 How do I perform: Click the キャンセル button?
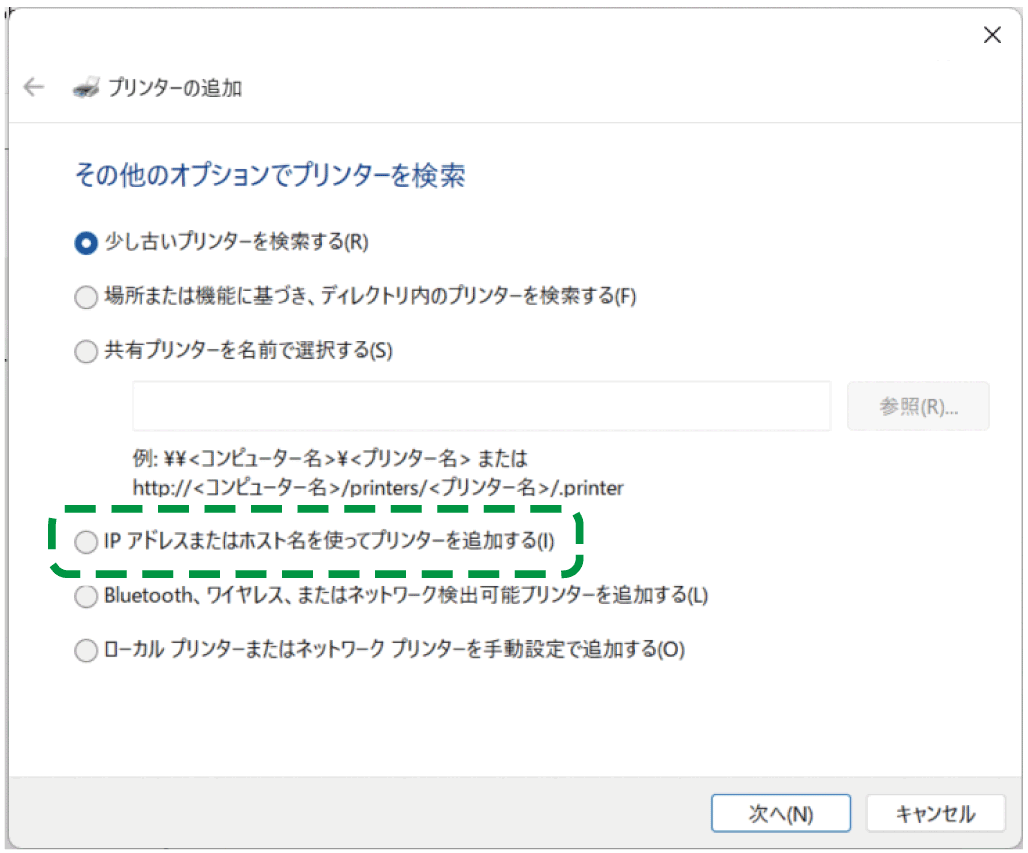(x=935, y=813)
